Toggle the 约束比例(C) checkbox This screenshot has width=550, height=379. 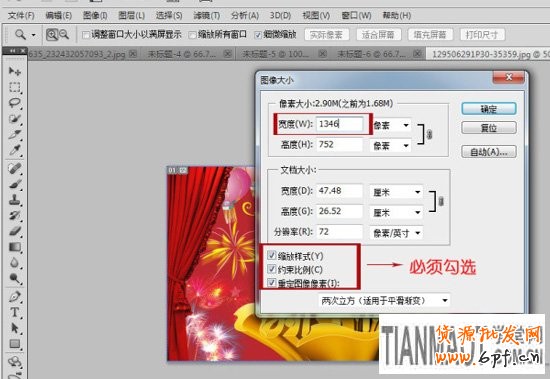(271, 269)
